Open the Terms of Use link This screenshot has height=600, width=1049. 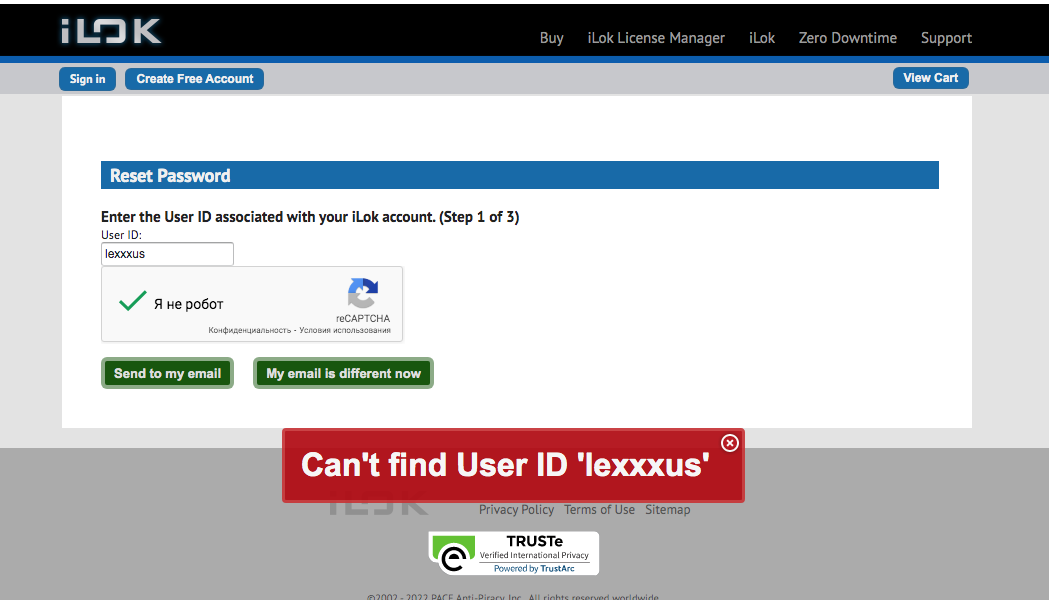click(x=599, y=510)
